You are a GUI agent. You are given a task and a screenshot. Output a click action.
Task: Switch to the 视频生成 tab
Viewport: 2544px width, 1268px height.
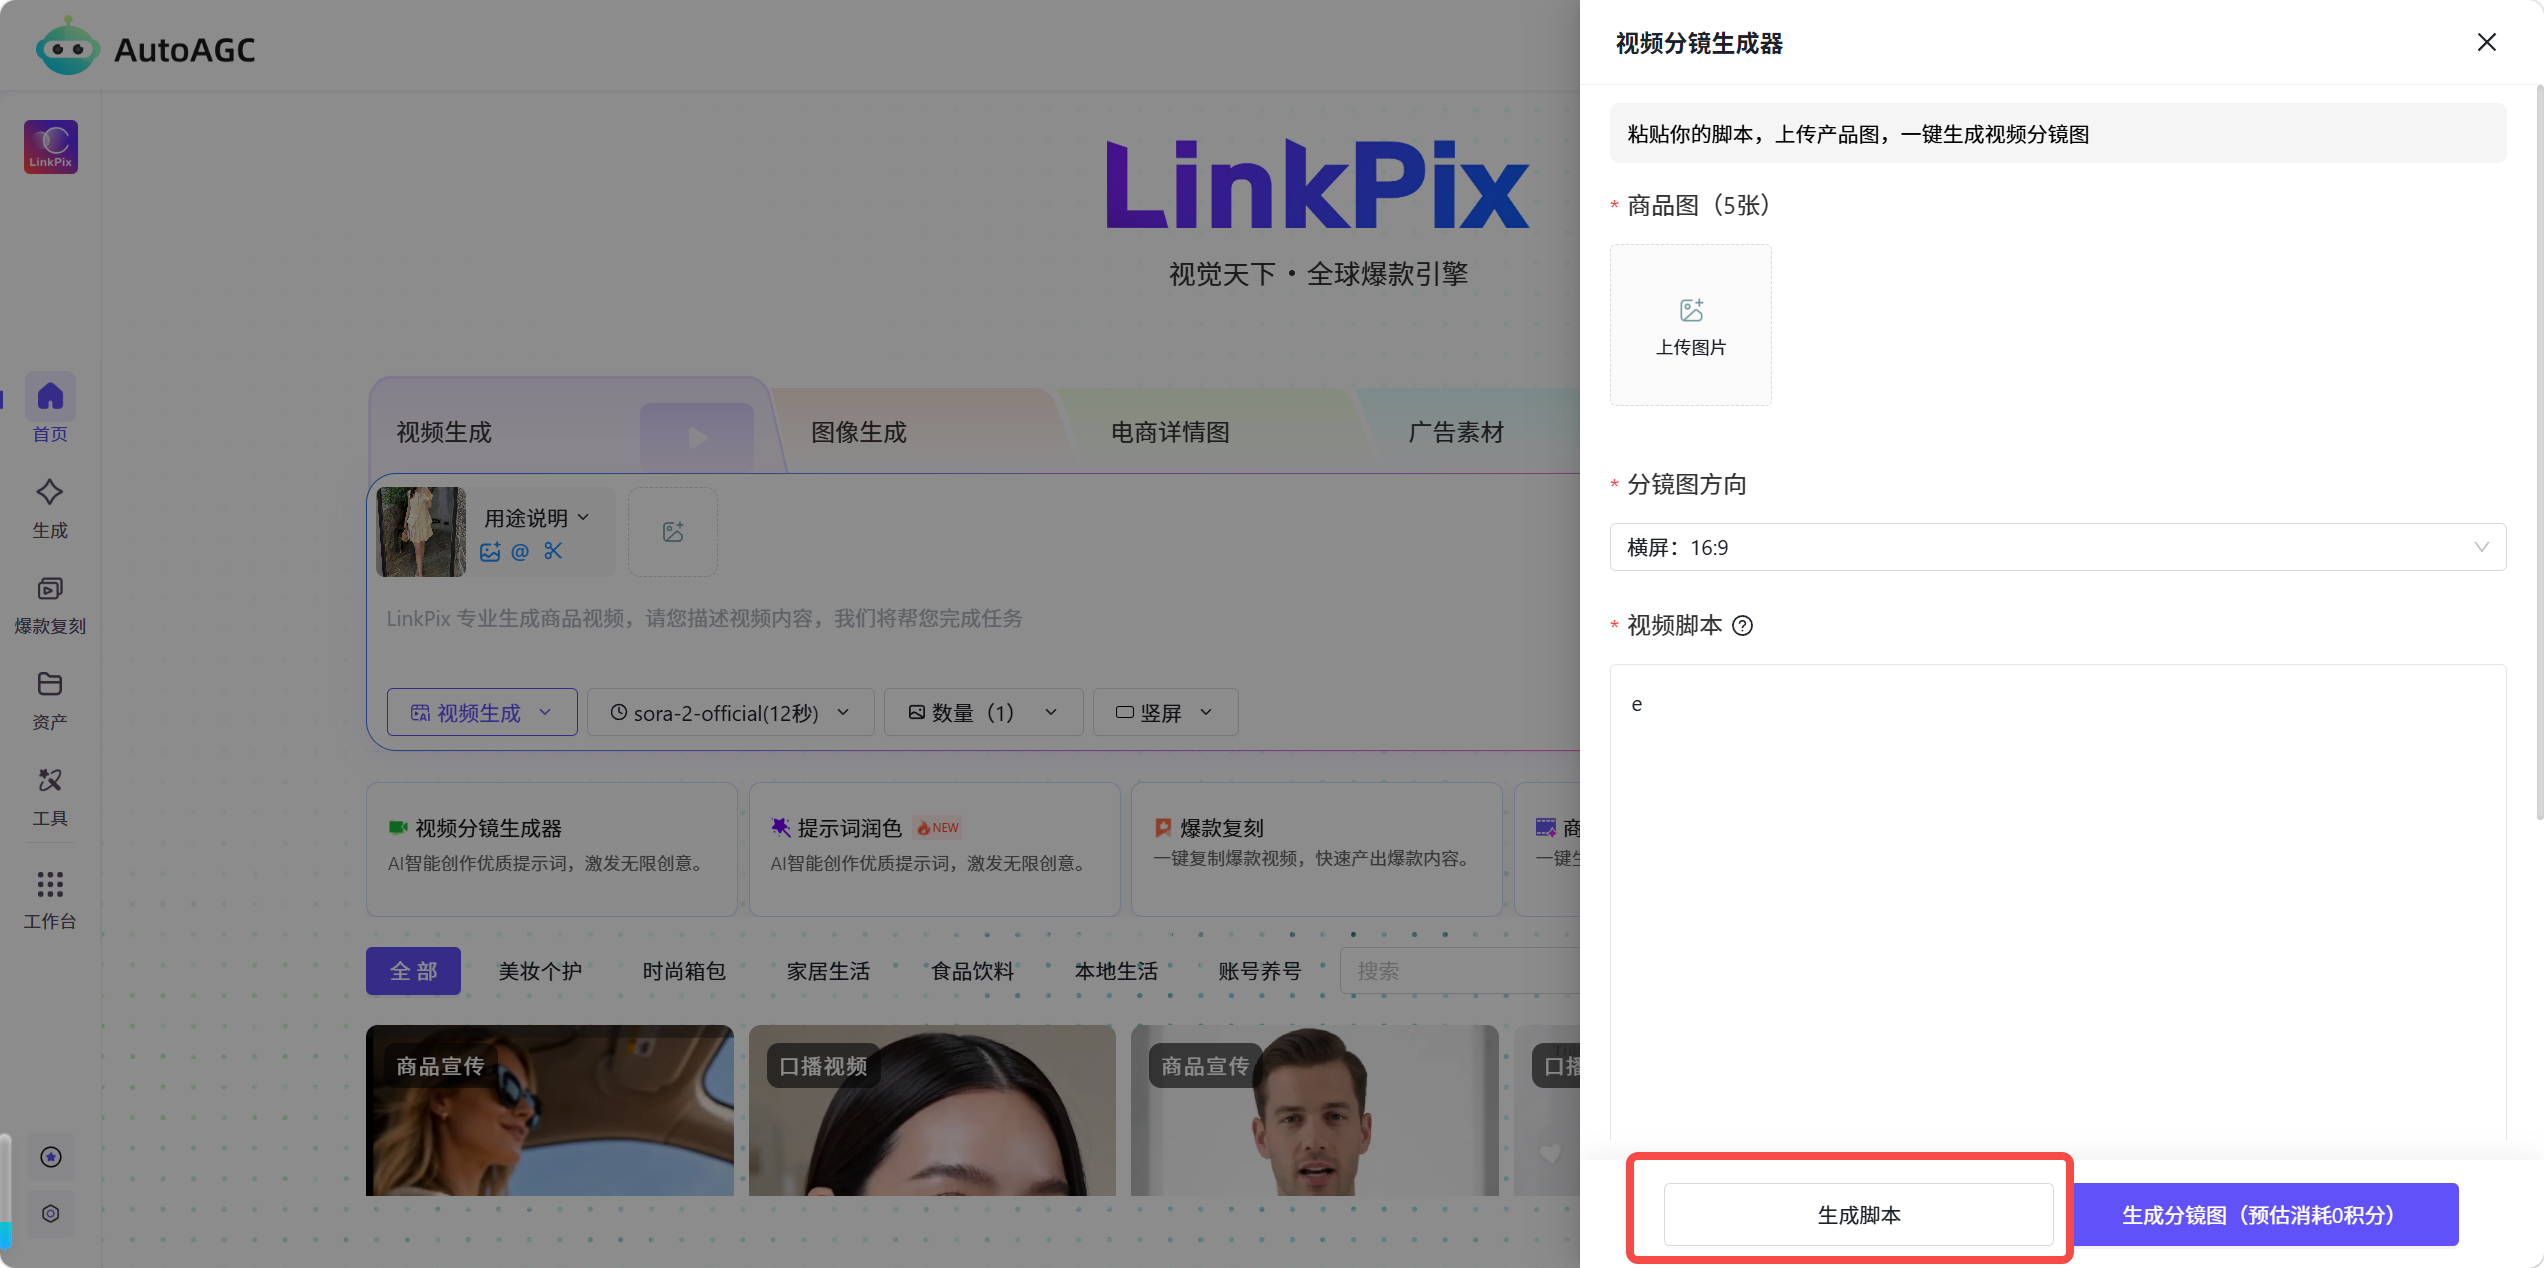coord(444,432)
